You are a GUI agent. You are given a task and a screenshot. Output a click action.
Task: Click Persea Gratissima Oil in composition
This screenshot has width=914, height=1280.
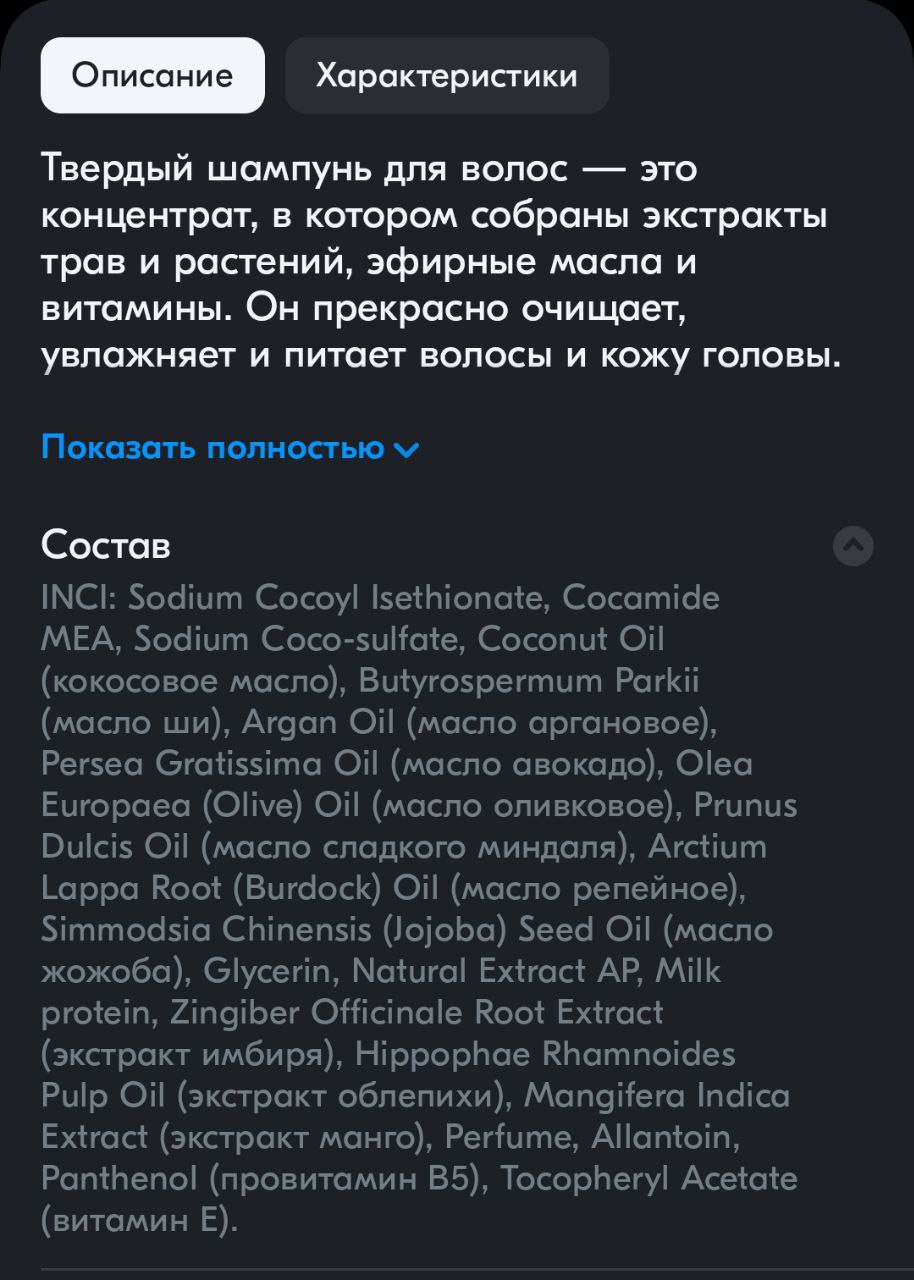click(210, 764)
